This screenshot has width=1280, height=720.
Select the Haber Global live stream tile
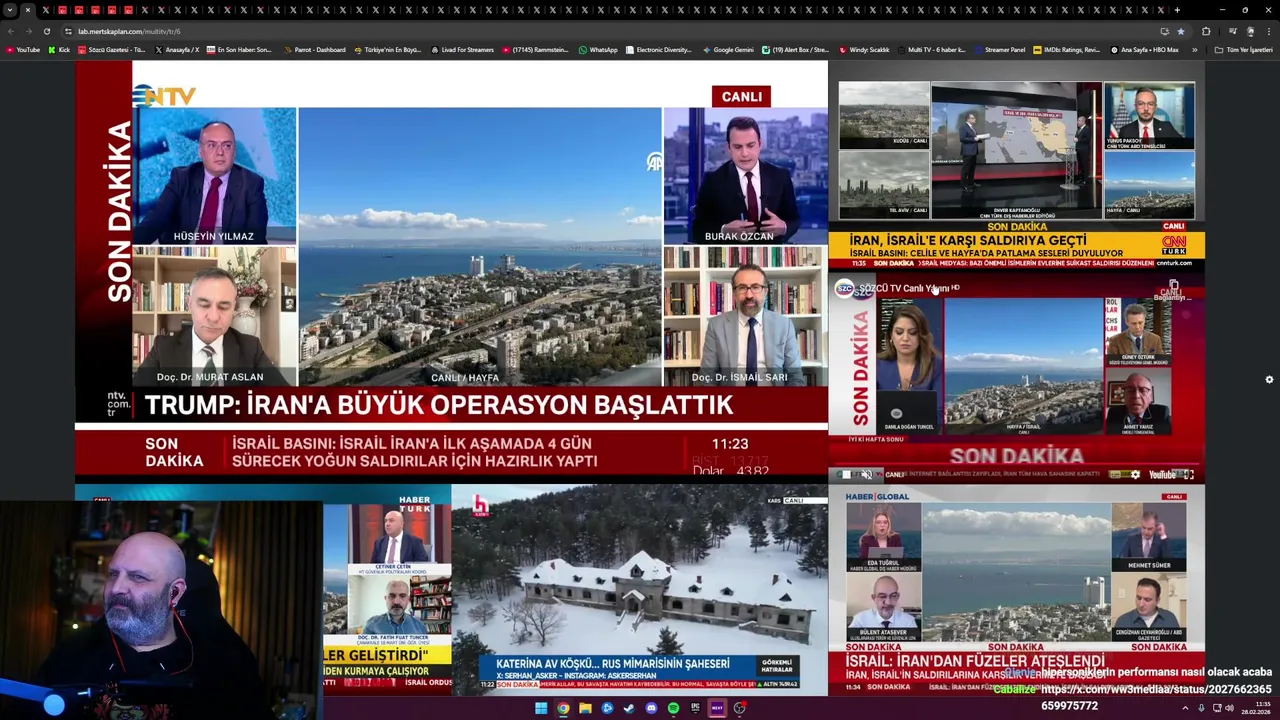pos(1016,590)
